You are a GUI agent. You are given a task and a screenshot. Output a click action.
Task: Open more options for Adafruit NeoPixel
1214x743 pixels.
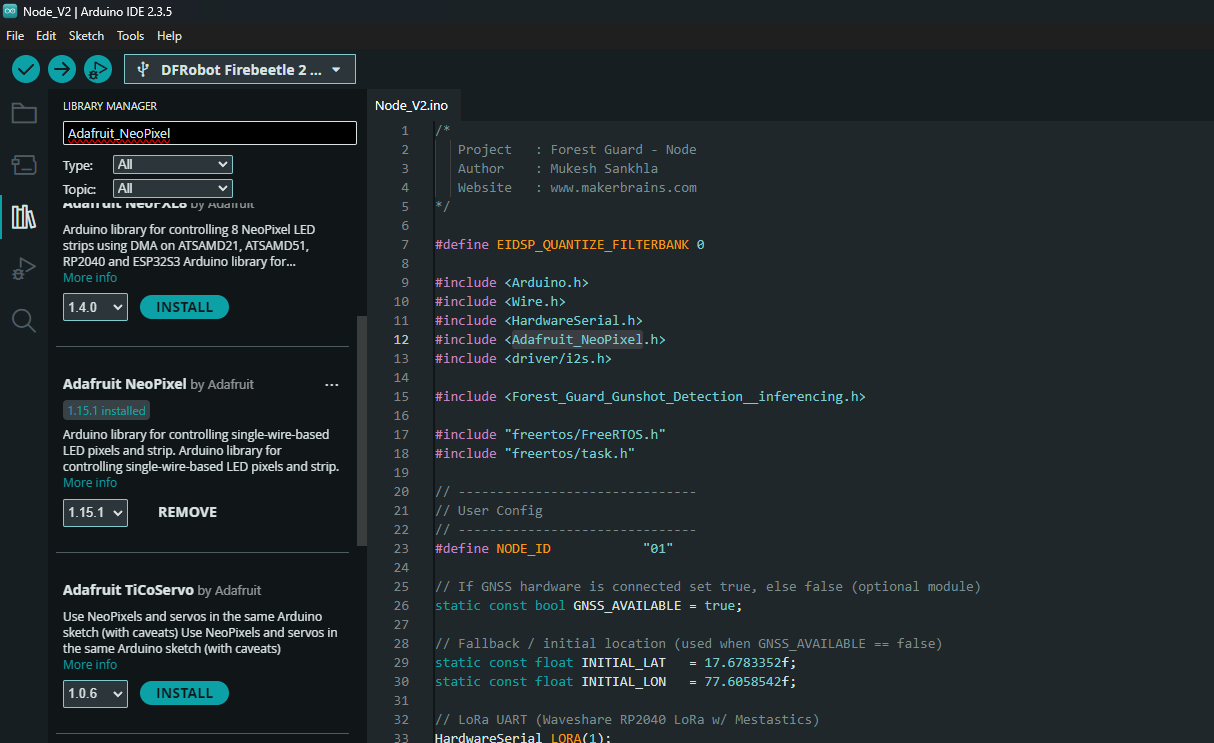[332, 385]
